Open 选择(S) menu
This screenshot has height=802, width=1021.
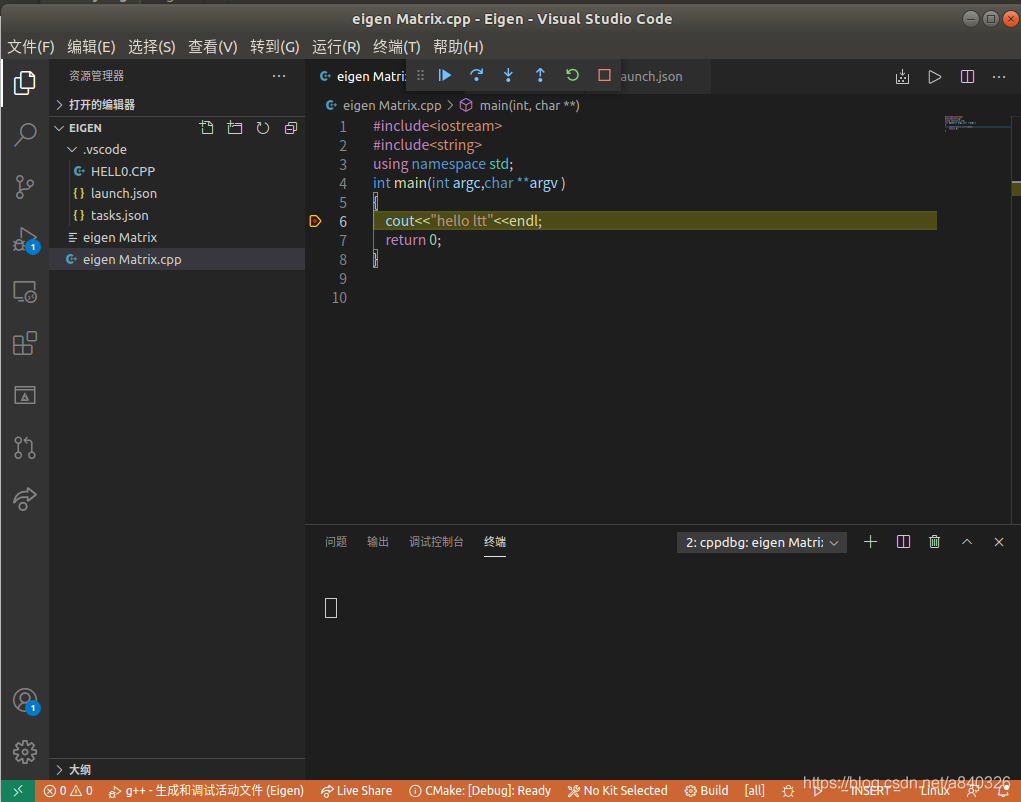click(x=152, y=47)
